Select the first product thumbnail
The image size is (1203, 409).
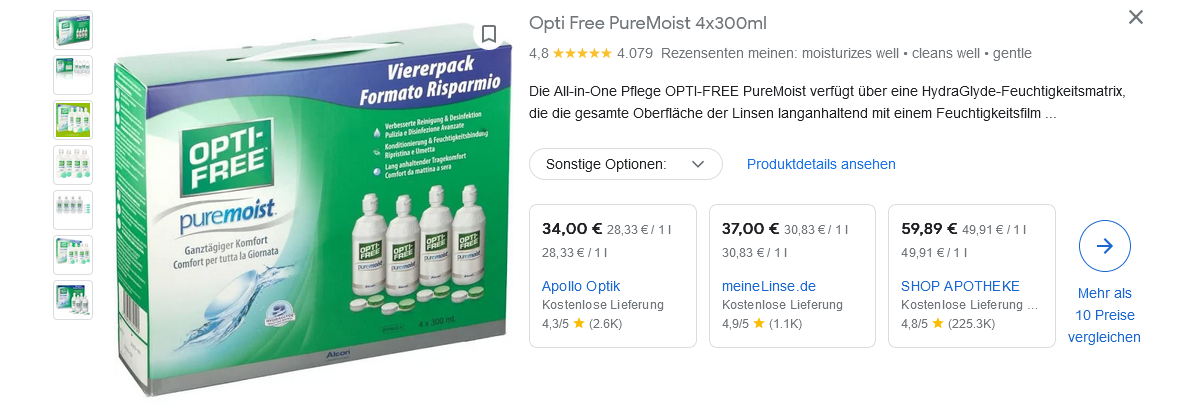(x=73, y=30)
